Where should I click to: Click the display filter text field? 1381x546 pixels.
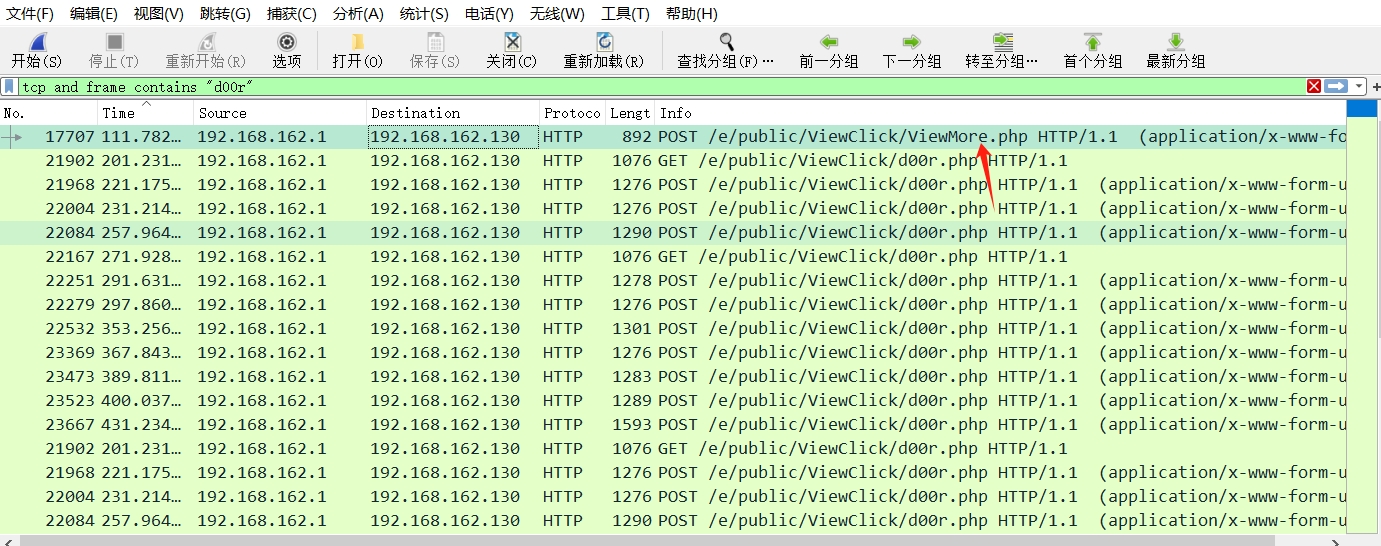660,87
